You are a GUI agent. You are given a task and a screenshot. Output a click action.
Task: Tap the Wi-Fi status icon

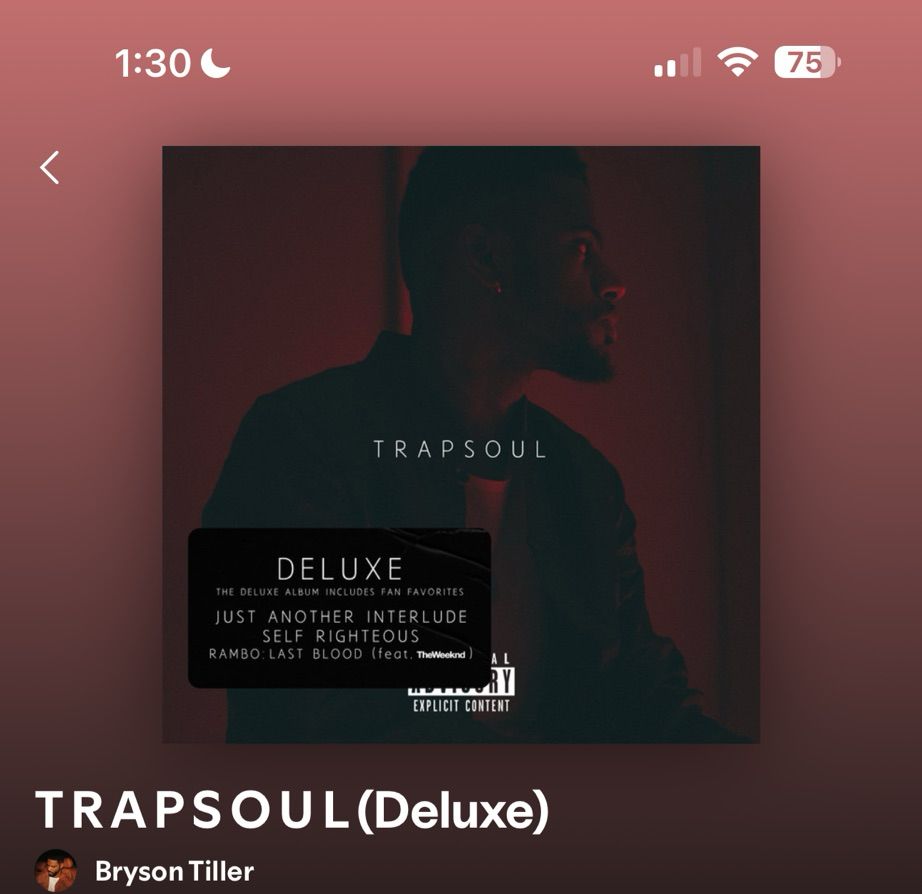[737, 62]
